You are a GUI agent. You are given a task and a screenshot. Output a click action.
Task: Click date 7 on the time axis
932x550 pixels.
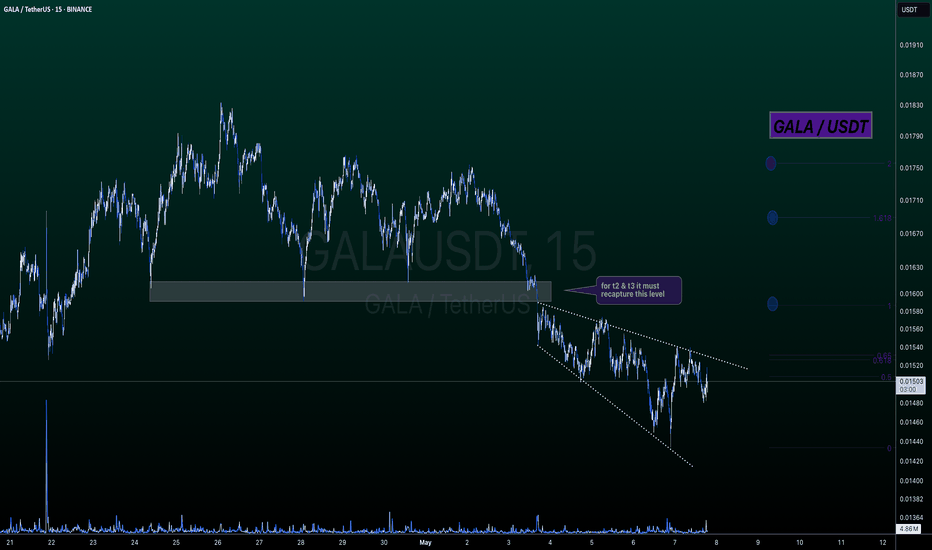675,542
